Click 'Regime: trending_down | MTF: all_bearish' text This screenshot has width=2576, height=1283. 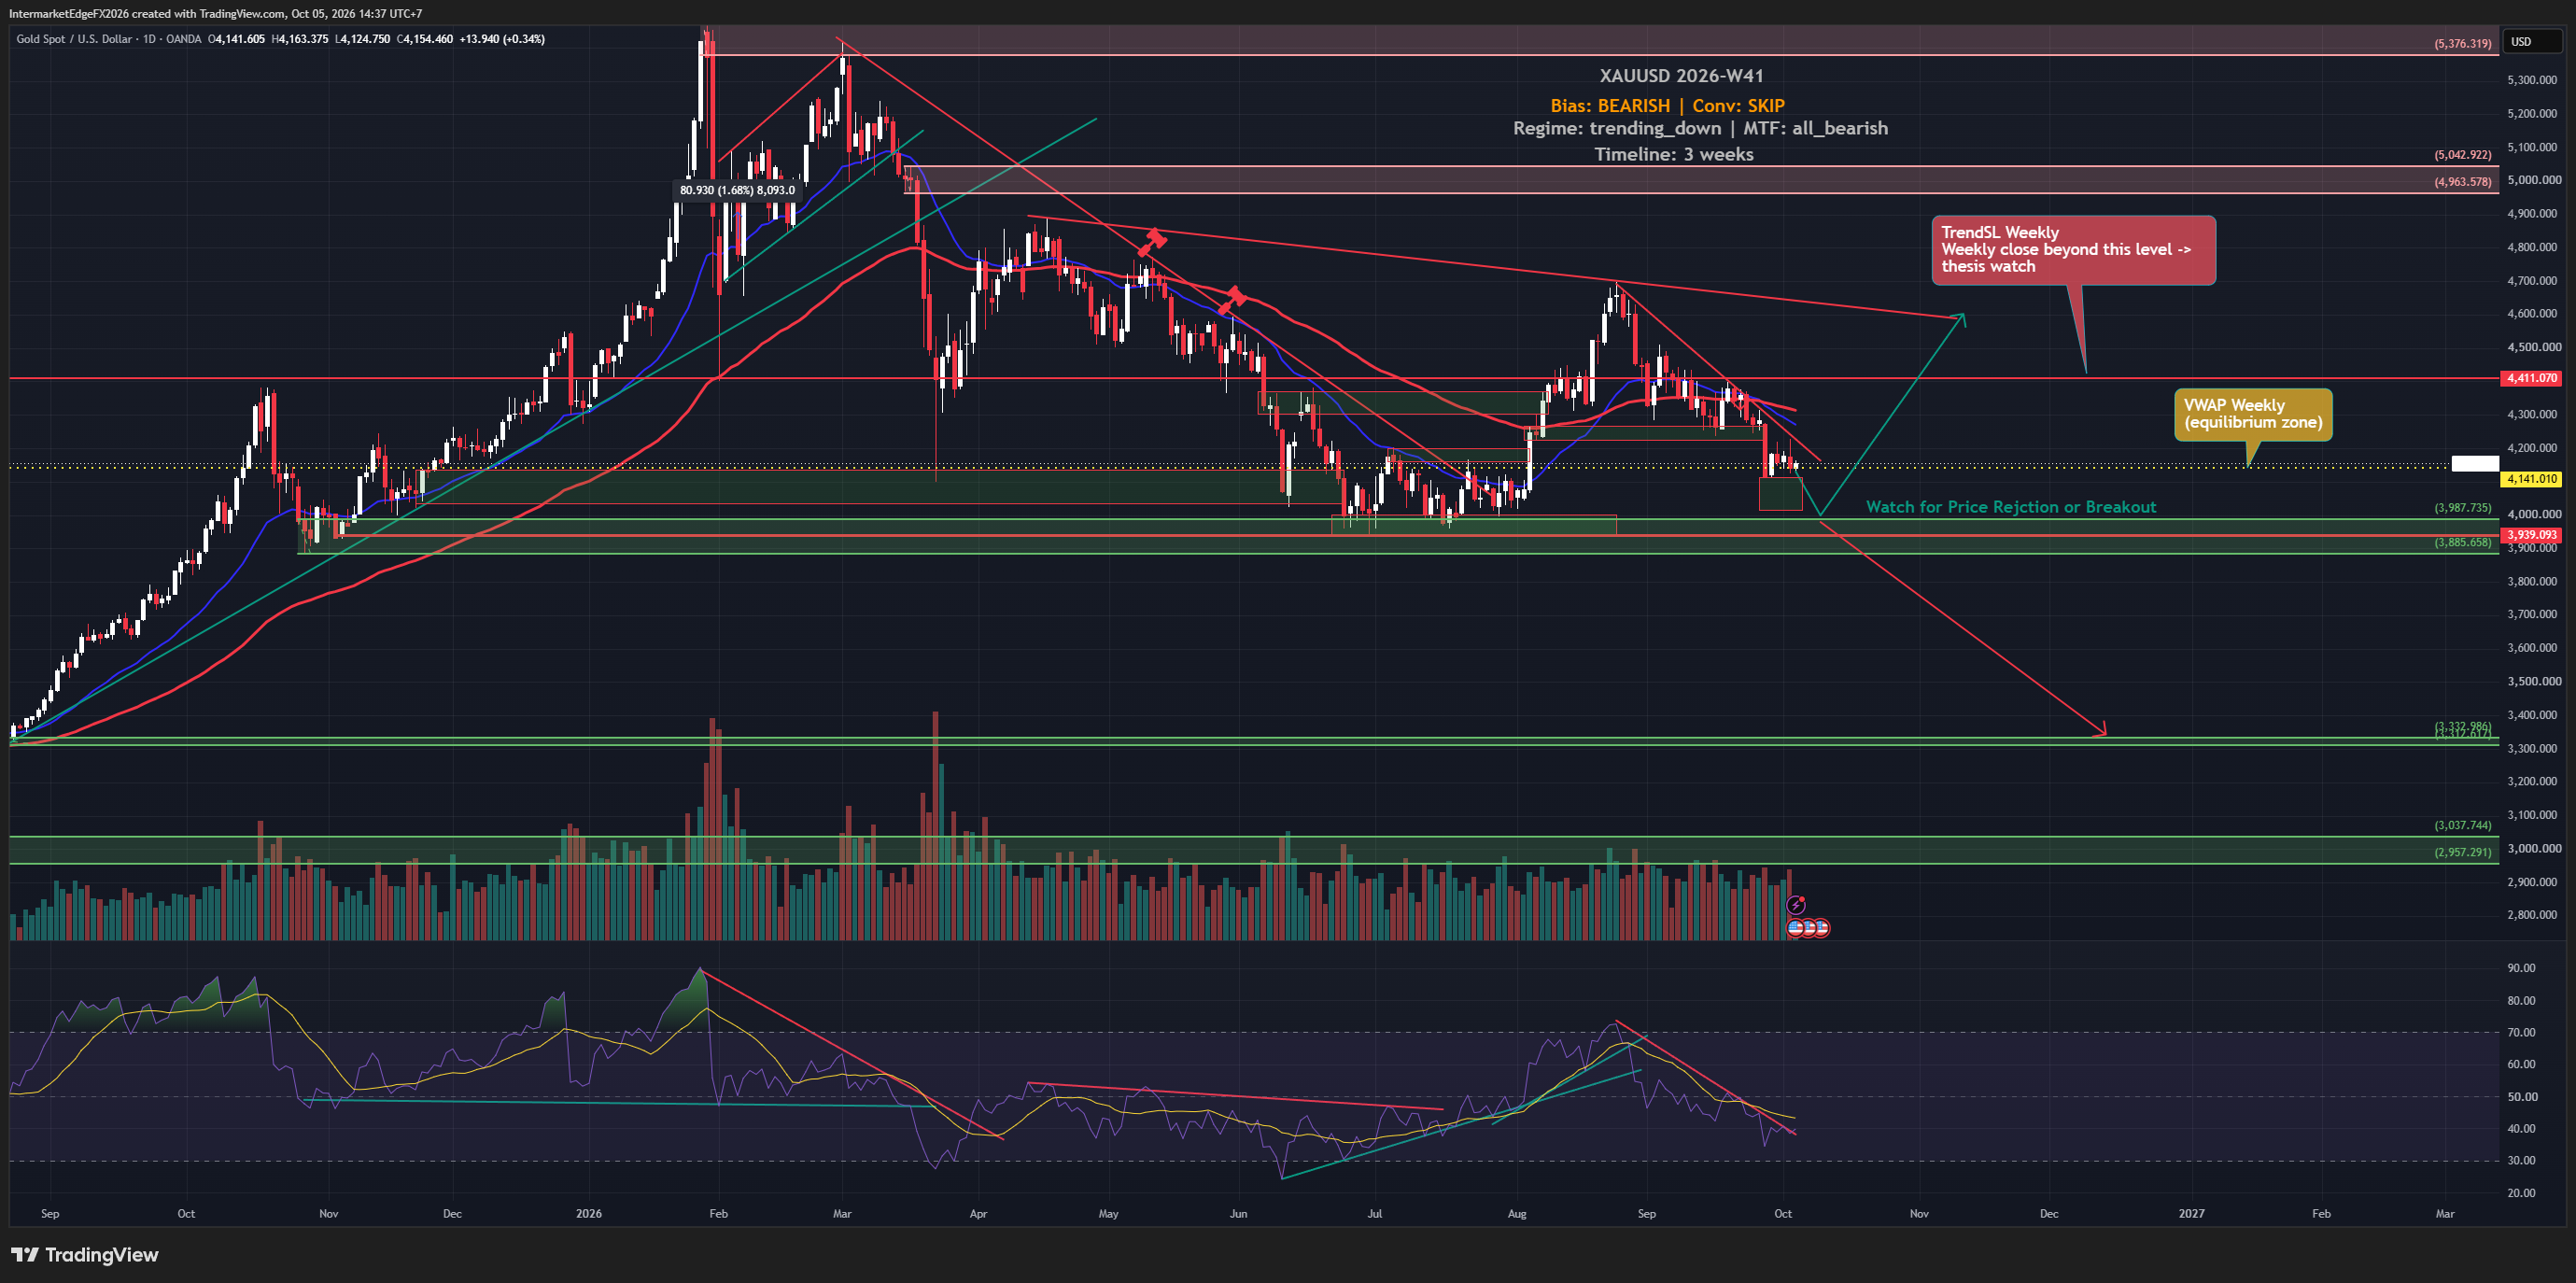click(x=1700, y=128)
